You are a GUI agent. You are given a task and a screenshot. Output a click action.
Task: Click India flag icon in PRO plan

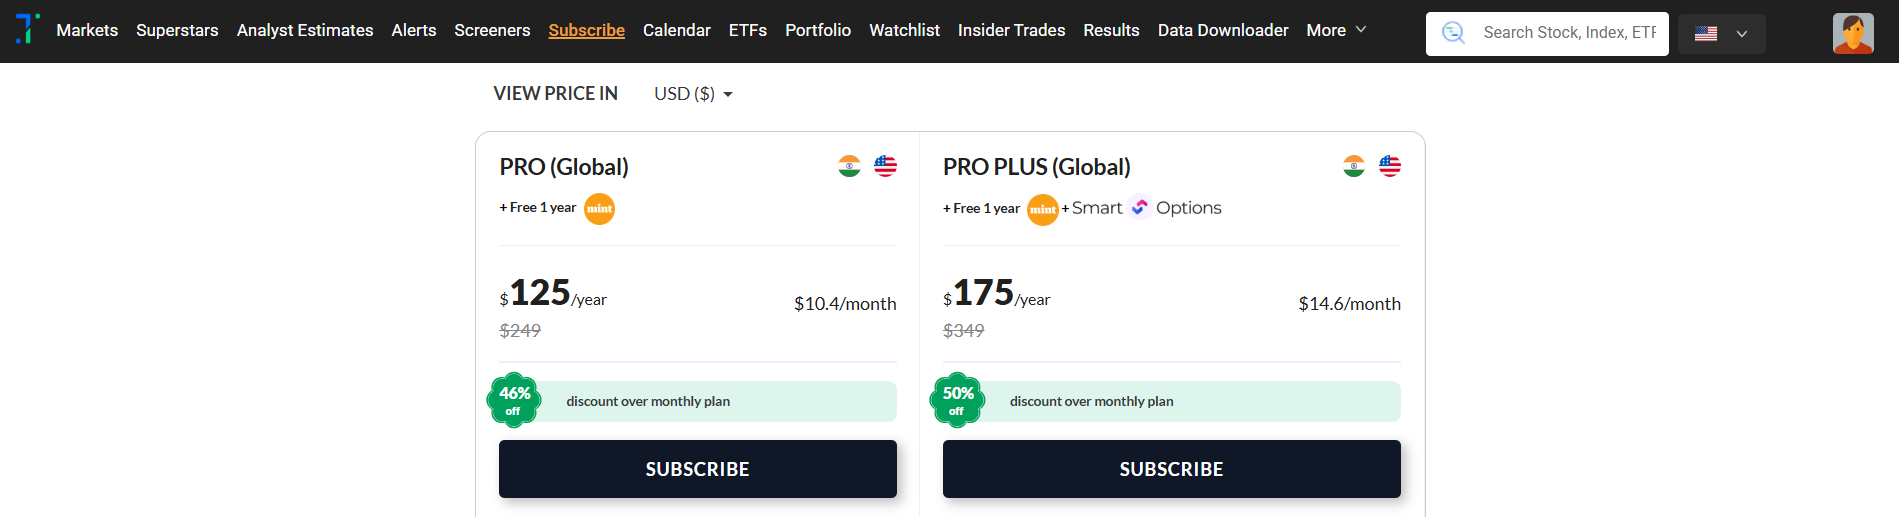click(849, 166)
